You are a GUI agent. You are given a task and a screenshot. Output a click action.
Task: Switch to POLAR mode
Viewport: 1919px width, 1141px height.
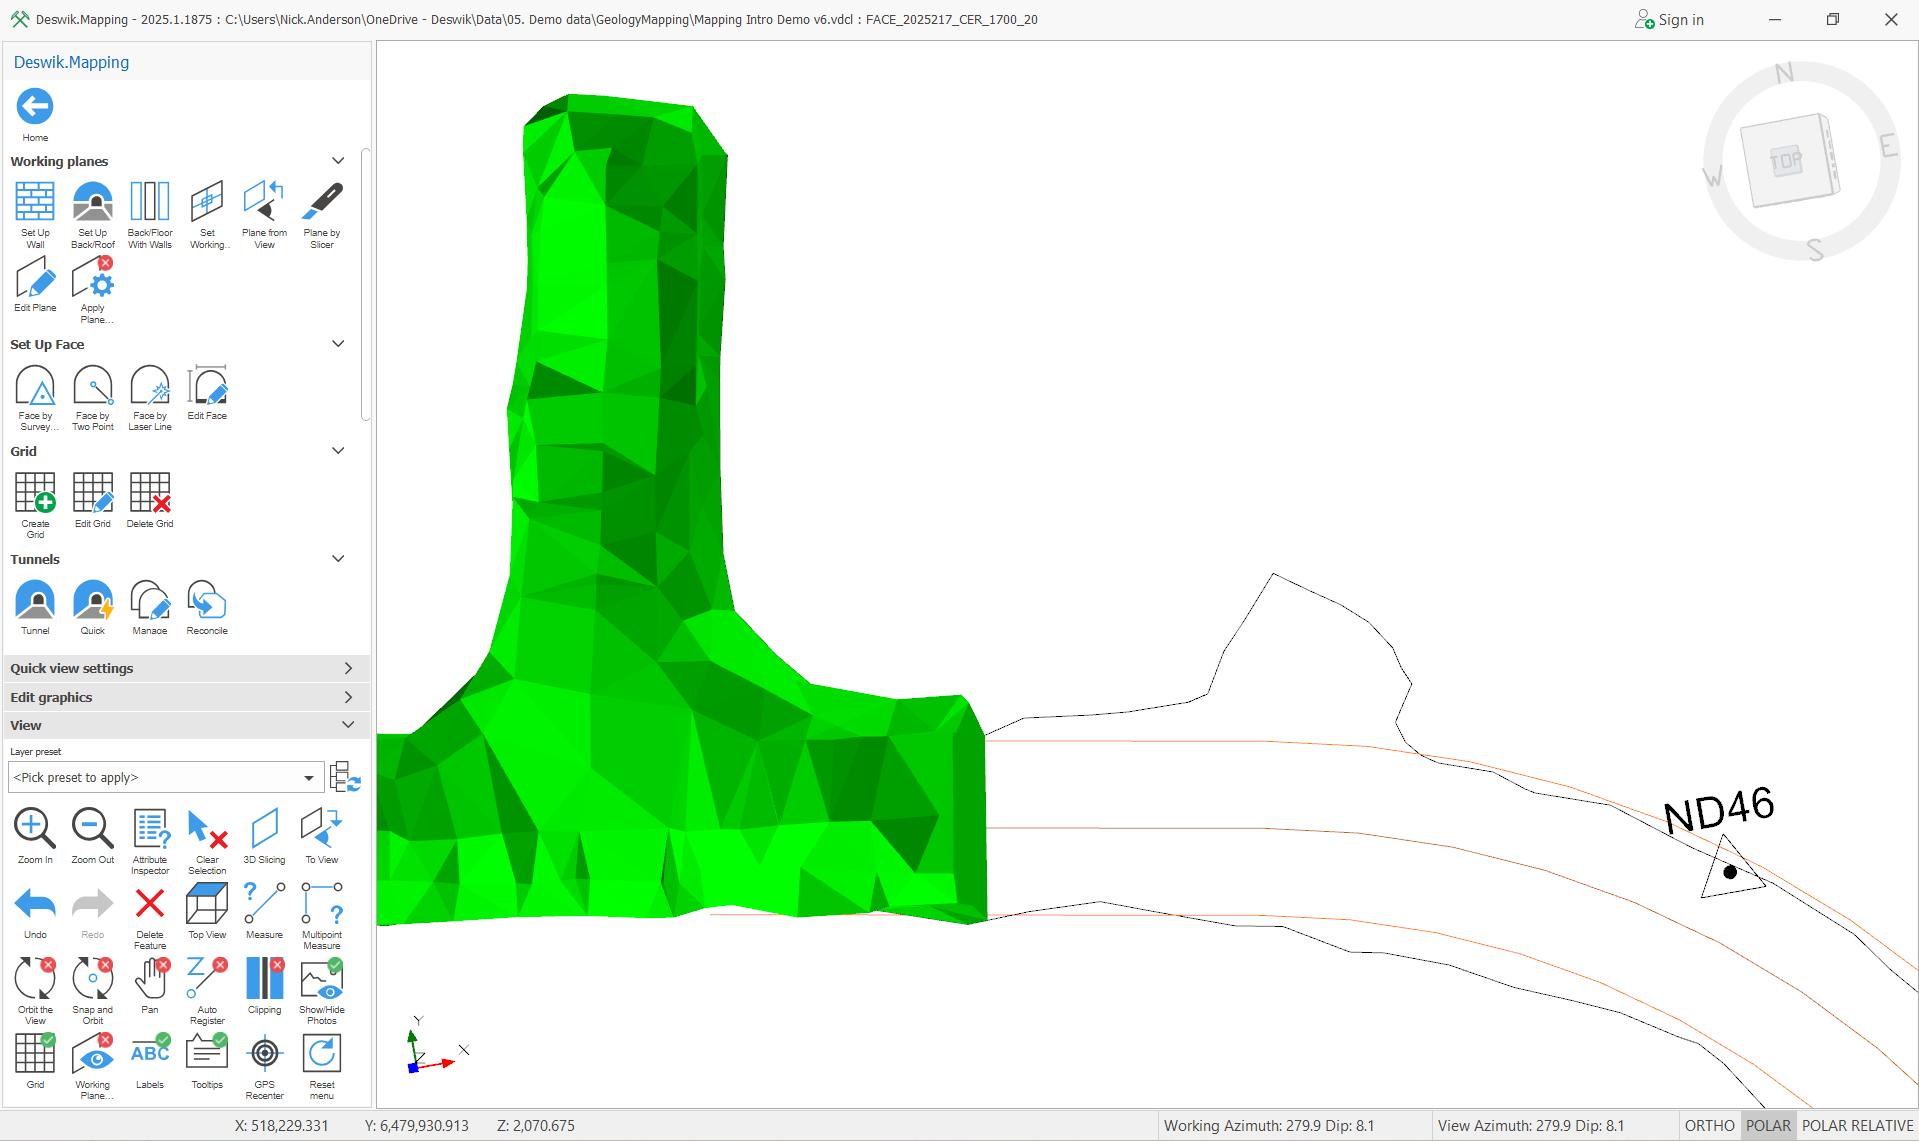pyautogui.click(x=1768, y=1126)
